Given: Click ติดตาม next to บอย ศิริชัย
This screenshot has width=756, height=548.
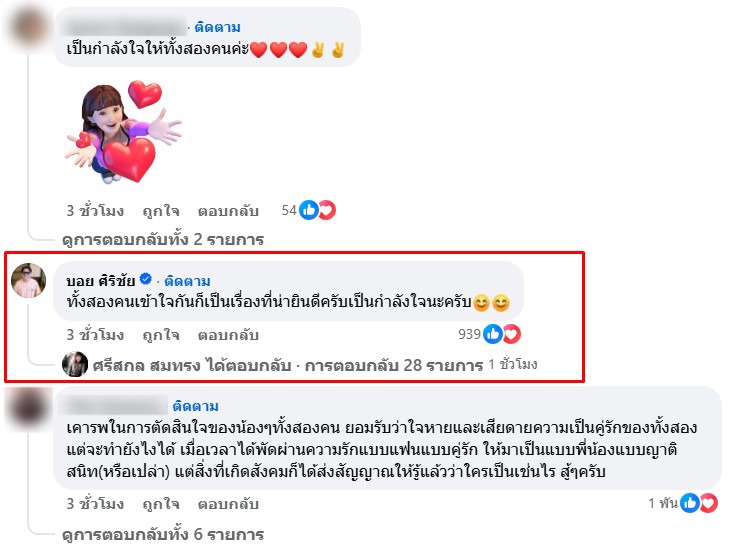Looking at the screenshot, I should [188, 281].
